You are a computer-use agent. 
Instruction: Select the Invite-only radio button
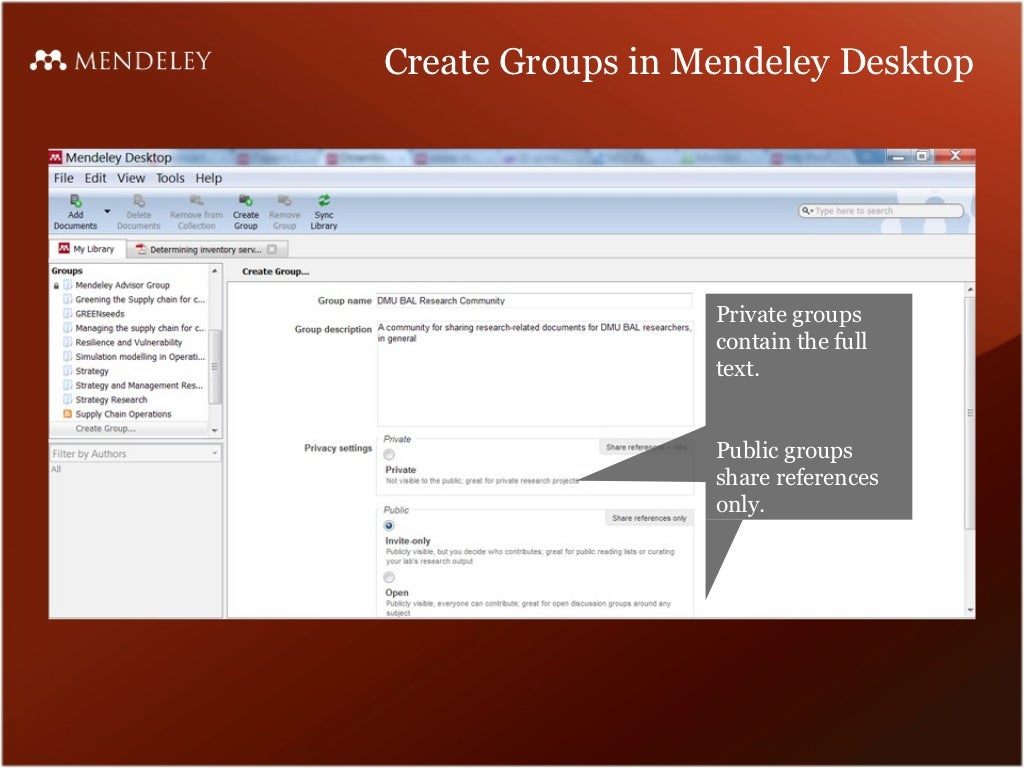[389, 526]
